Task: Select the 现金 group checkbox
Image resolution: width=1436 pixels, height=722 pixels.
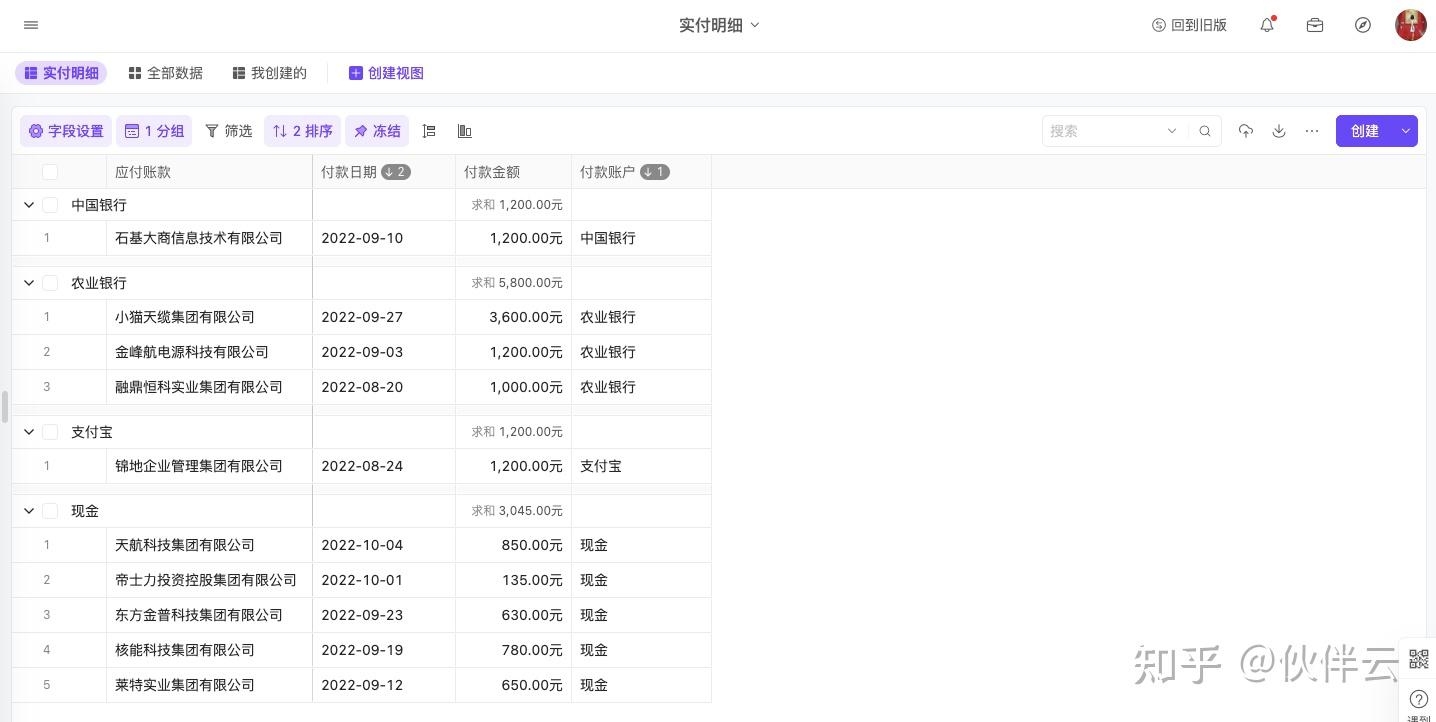Action: pos(50,511)
